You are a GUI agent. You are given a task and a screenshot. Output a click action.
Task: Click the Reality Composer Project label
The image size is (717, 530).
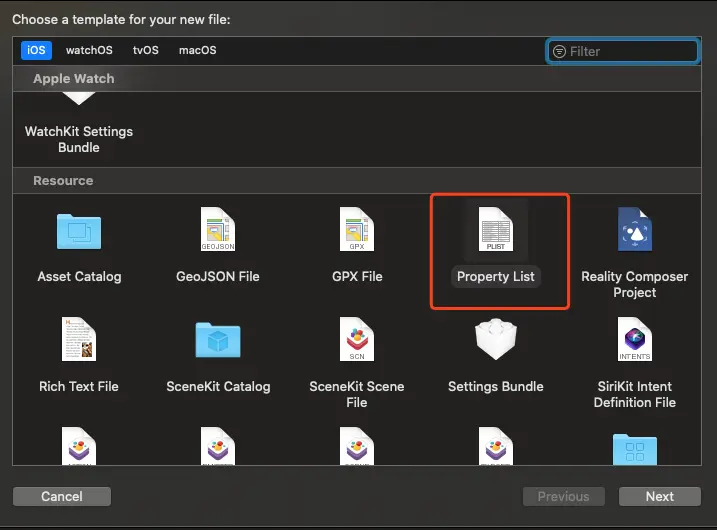[x=635, y=284]
